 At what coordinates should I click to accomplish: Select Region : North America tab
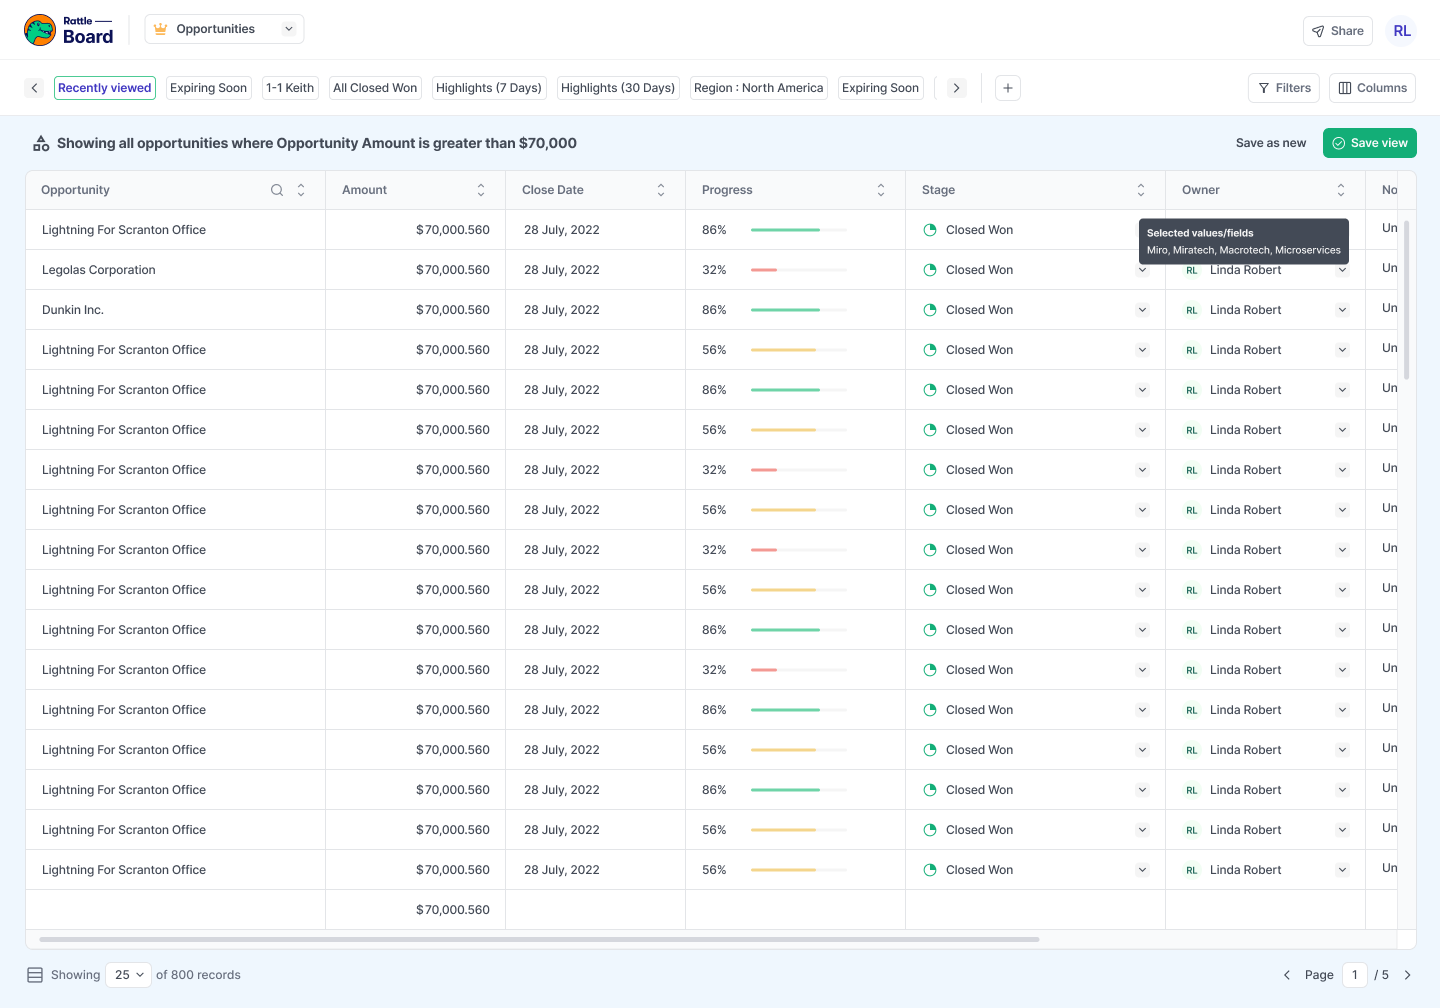758,88
